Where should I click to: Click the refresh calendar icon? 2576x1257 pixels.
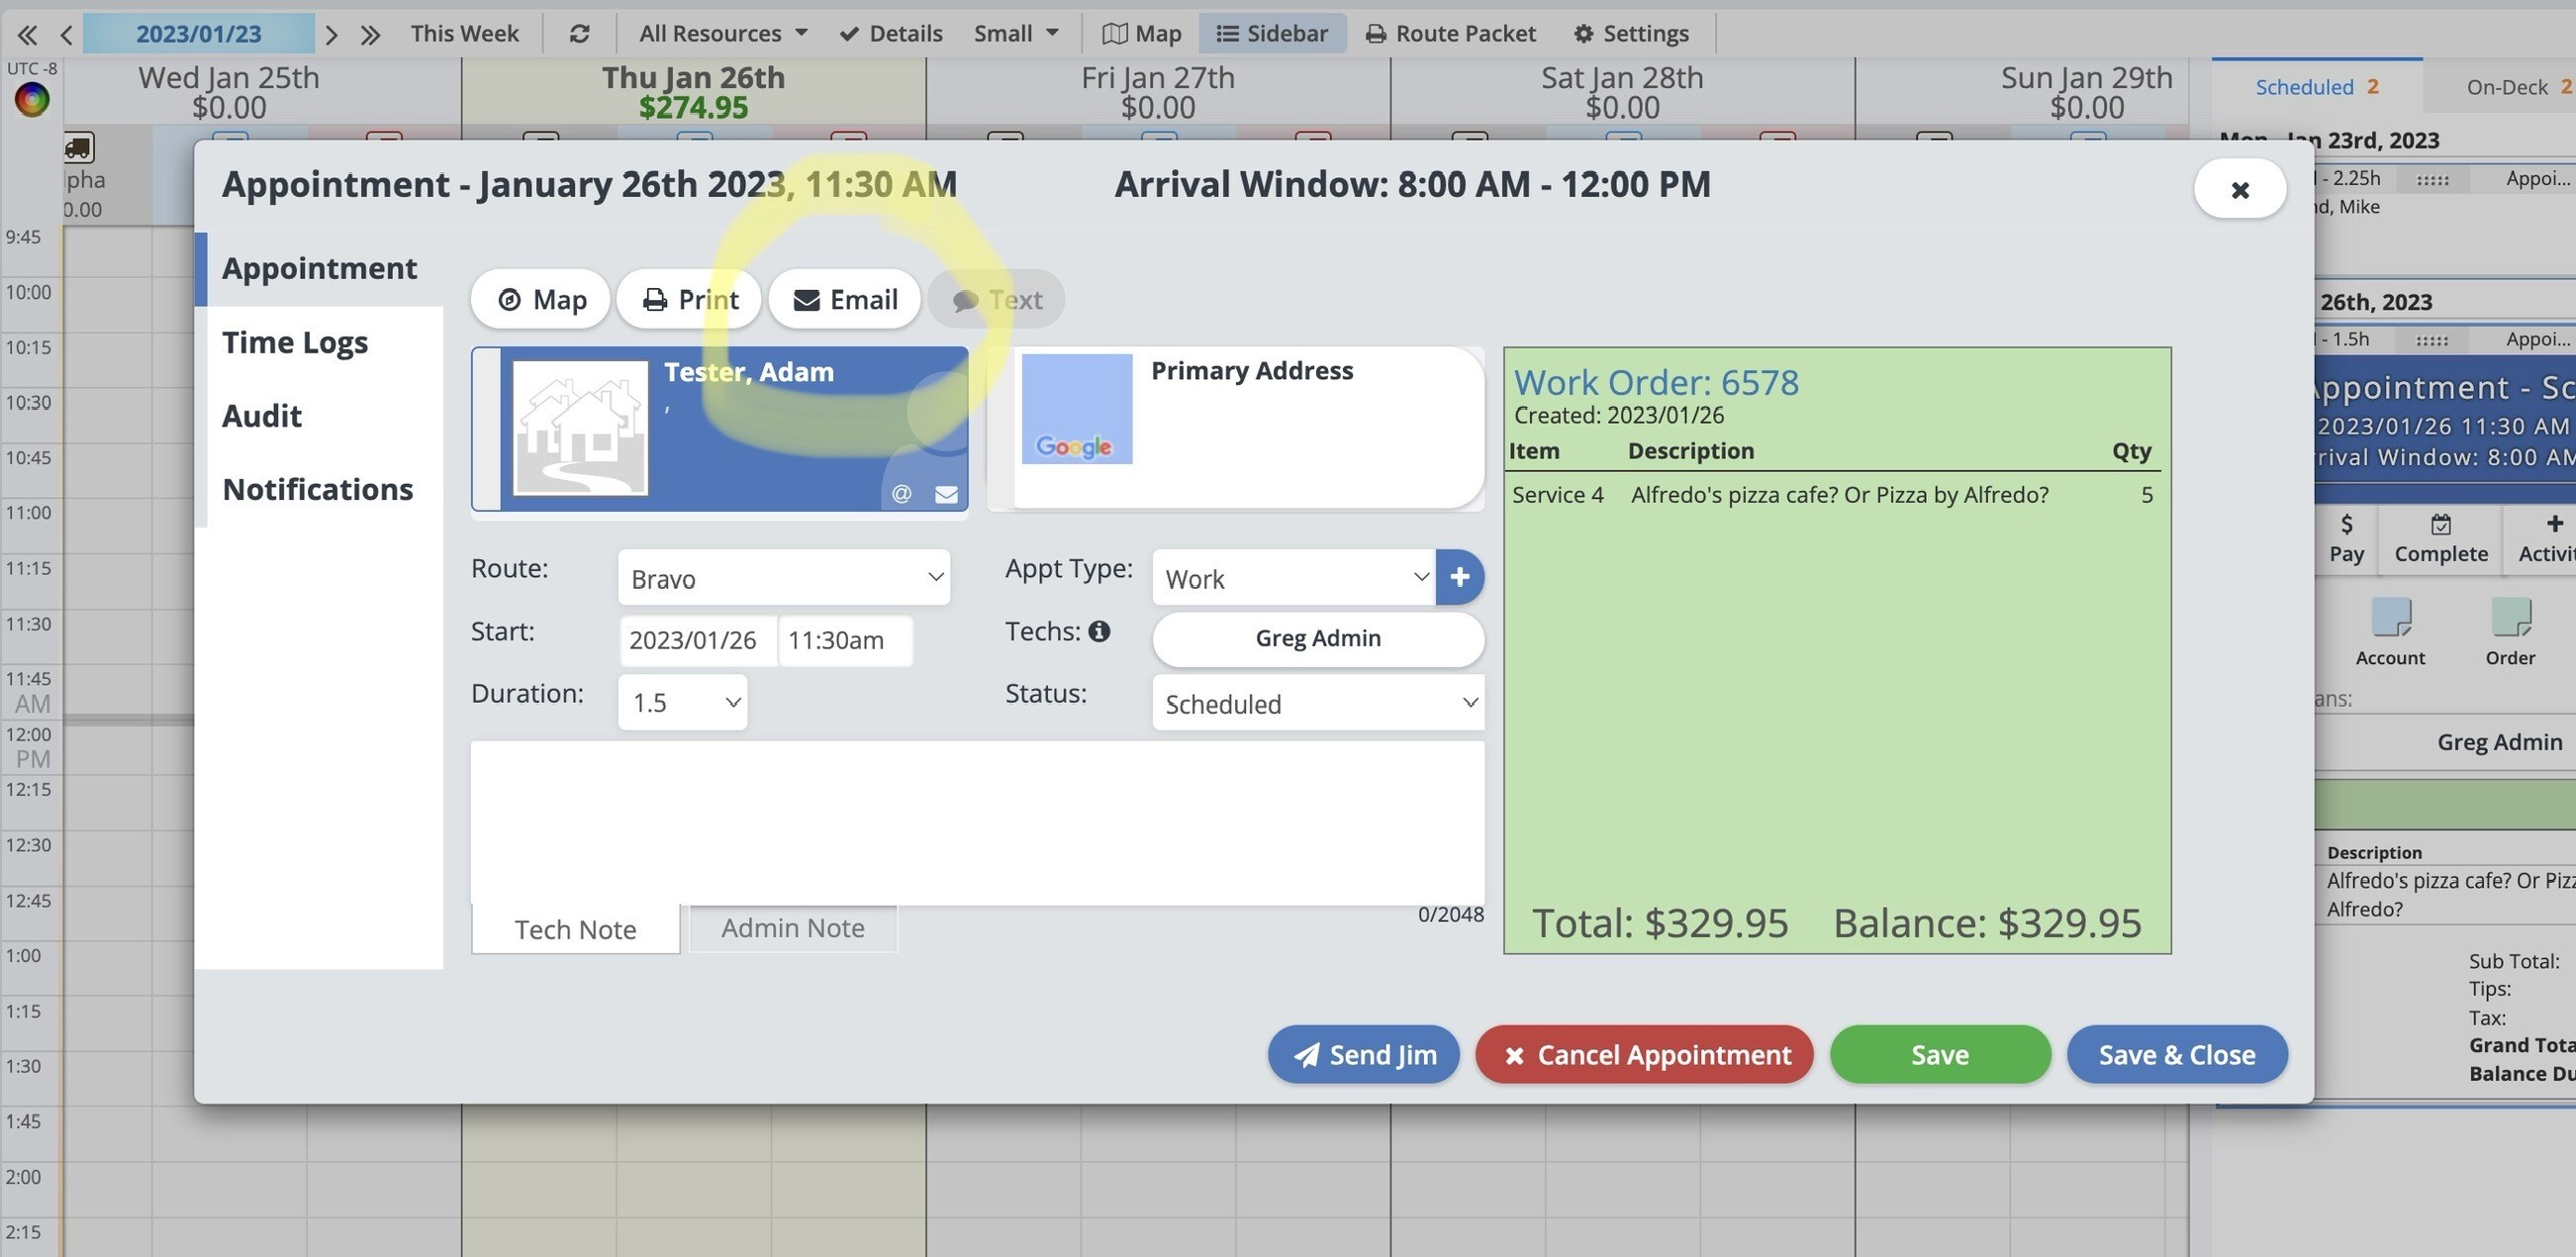(579, 34)
